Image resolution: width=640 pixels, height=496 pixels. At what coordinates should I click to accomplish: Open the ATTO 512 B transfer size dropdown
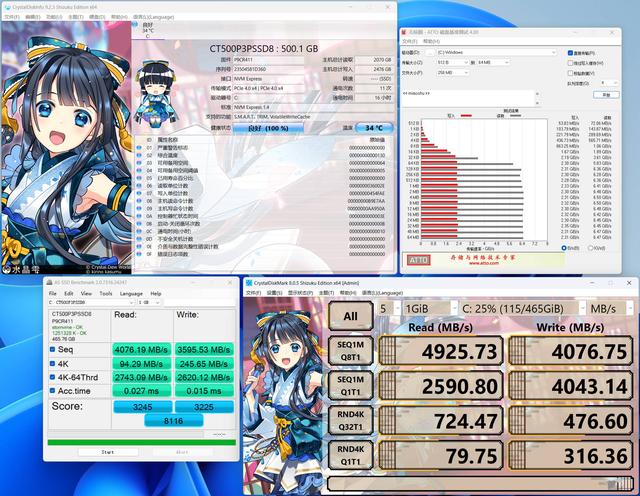click(453, 62)
